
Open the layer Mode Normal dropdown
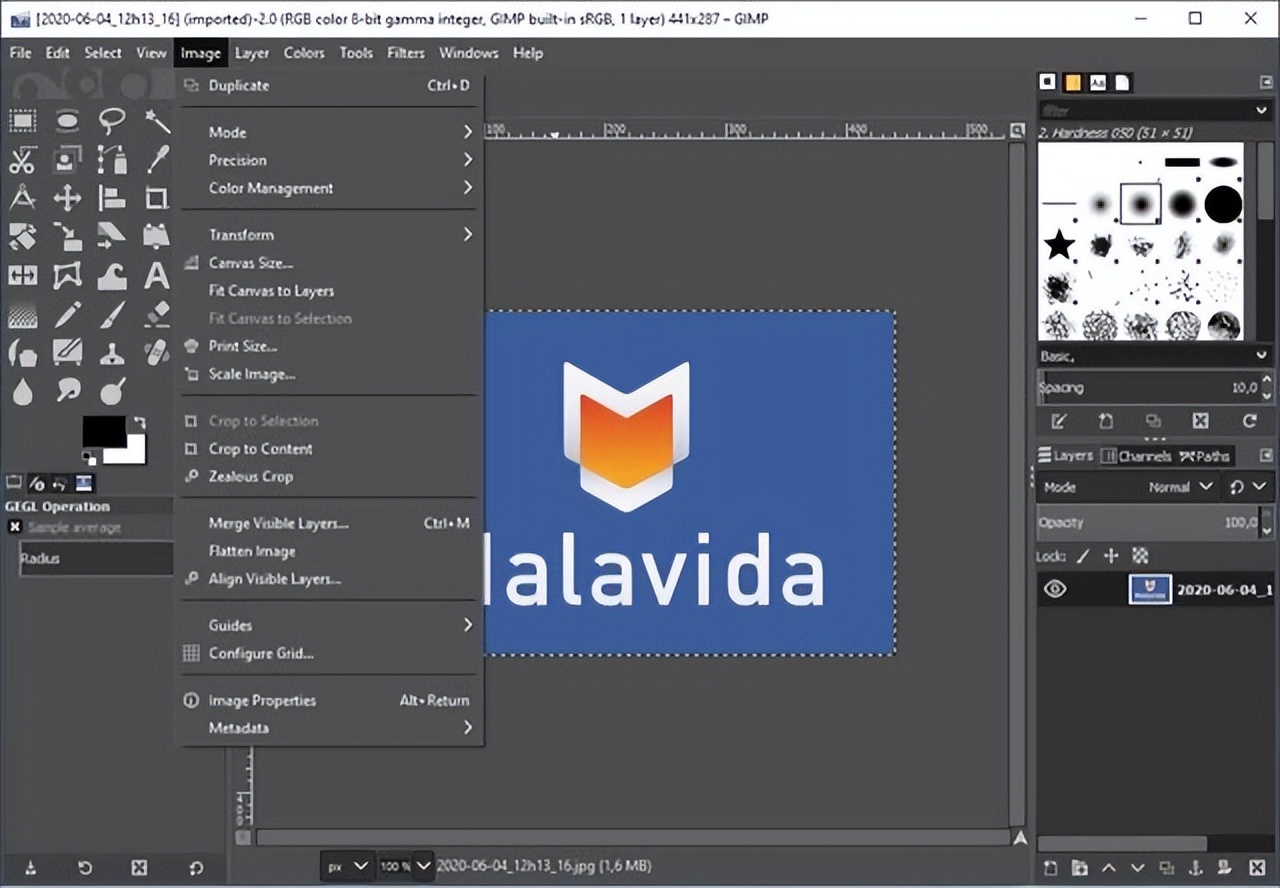pos(1180,487)
